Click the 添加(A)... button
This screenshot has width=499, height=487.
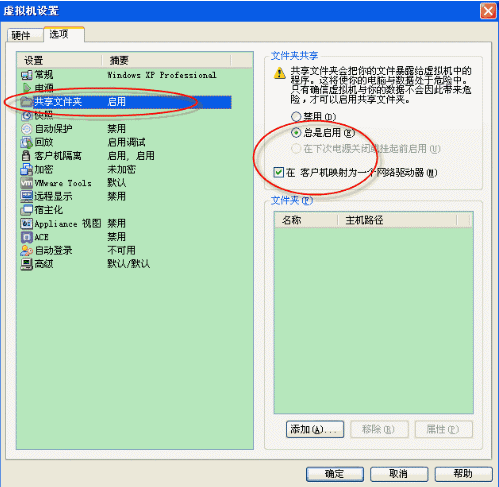(315, 429)
